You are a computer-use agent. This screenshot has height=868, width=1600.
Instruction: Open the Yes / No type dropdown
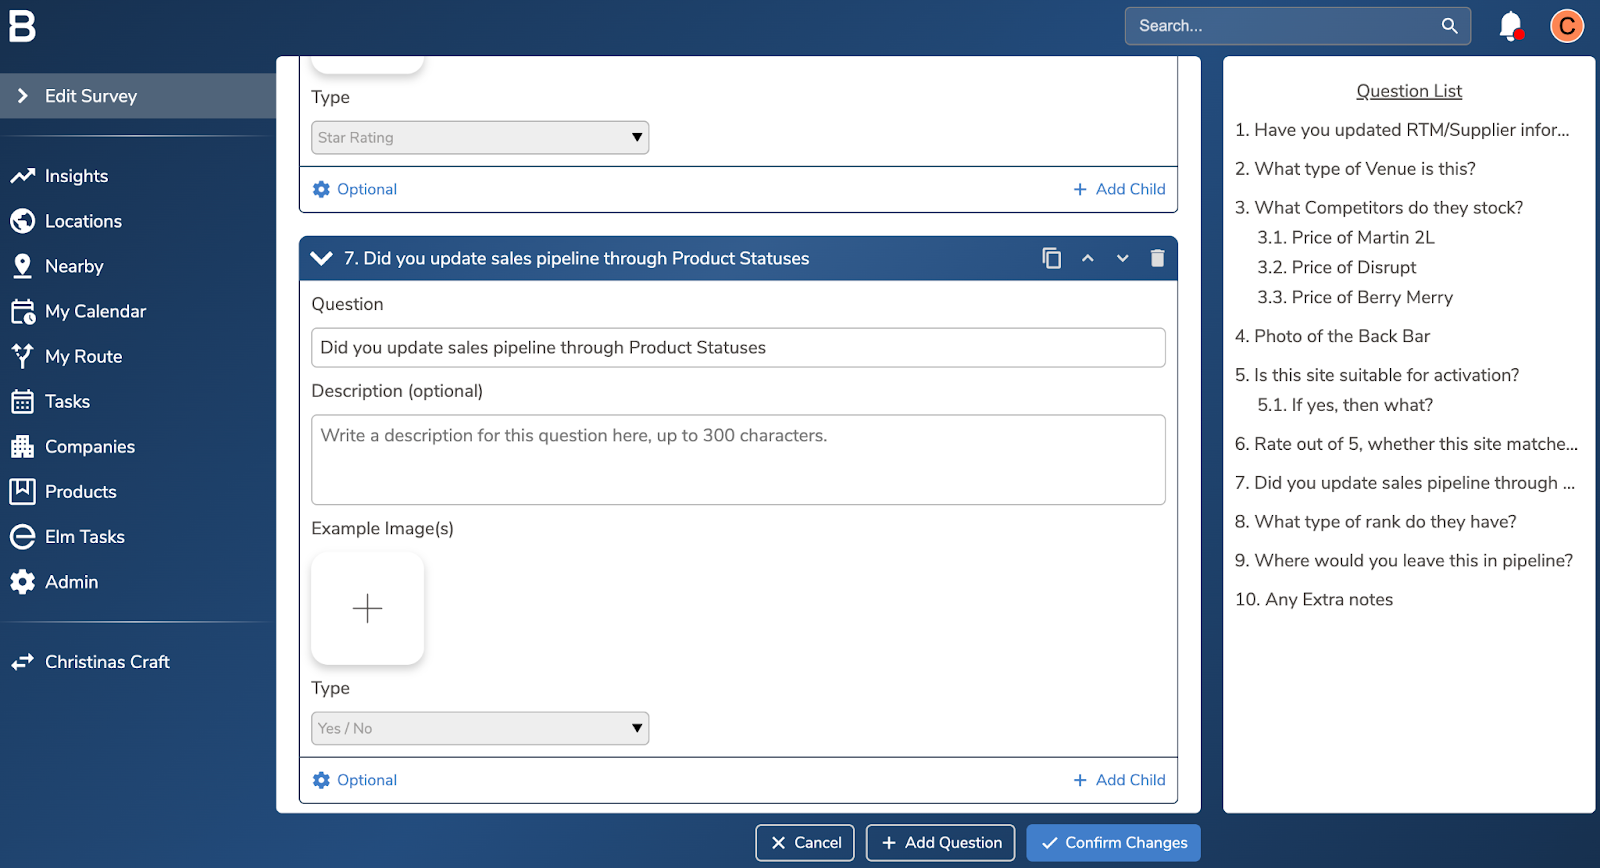point(480,728)
